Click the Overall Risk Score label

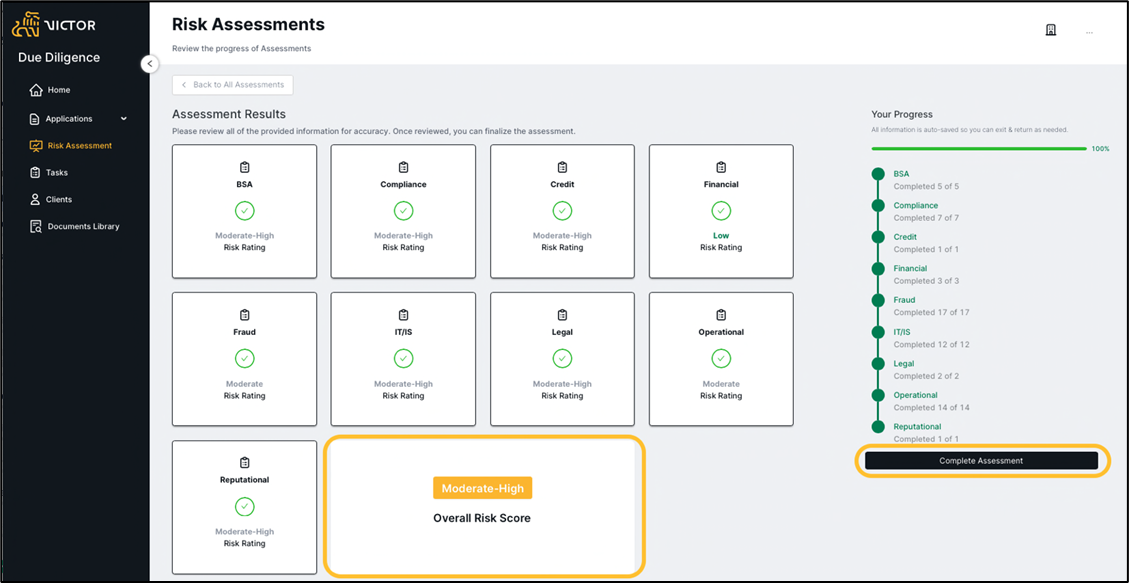coord(482,518)
